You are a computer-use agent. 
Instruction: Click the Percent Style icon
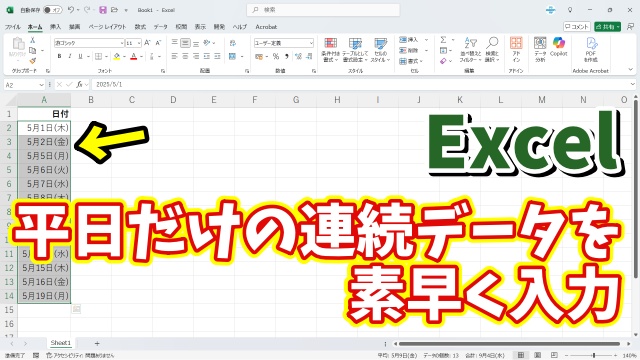(276, 56)
